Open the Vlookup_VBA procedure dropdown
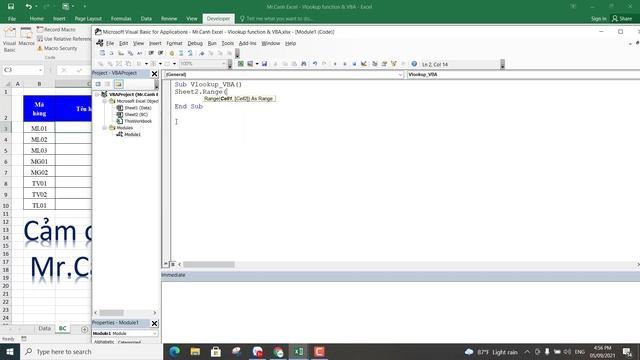This screenshot has height=360, width=640. (x=523, y=75)
